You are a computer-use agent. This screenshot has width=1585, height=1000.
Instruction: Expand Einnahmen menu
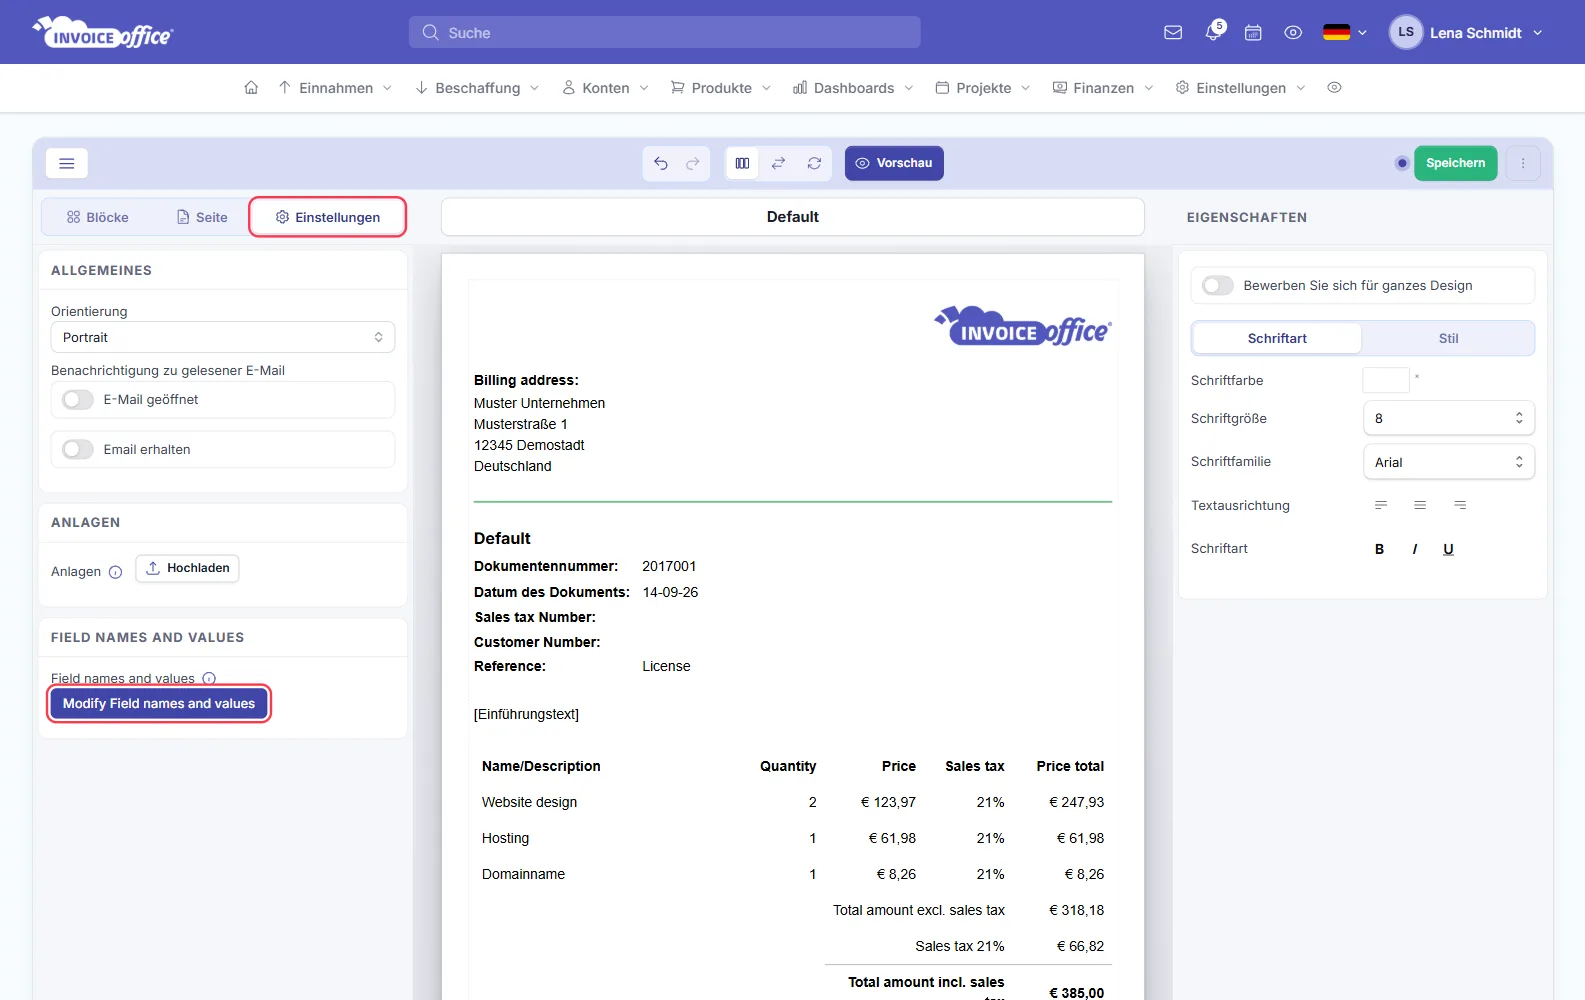coord(335,88)
